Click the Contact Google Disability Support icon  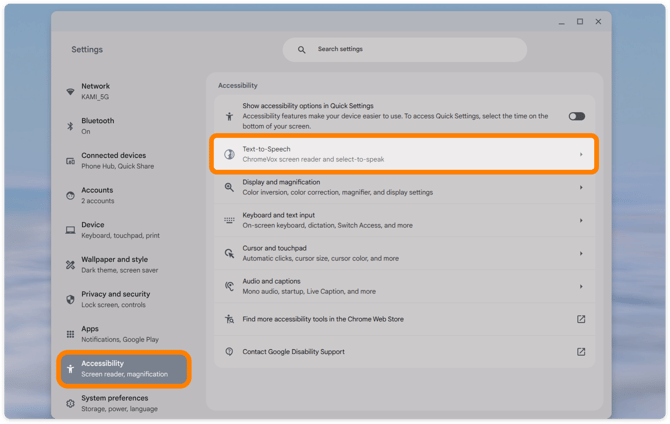click(229, 352)
